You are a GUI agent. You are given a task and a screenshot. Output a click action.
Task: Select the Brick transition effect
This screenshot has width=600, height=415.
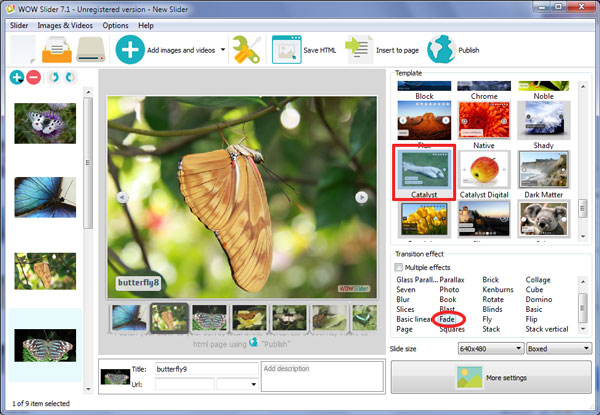click(491, 280)
